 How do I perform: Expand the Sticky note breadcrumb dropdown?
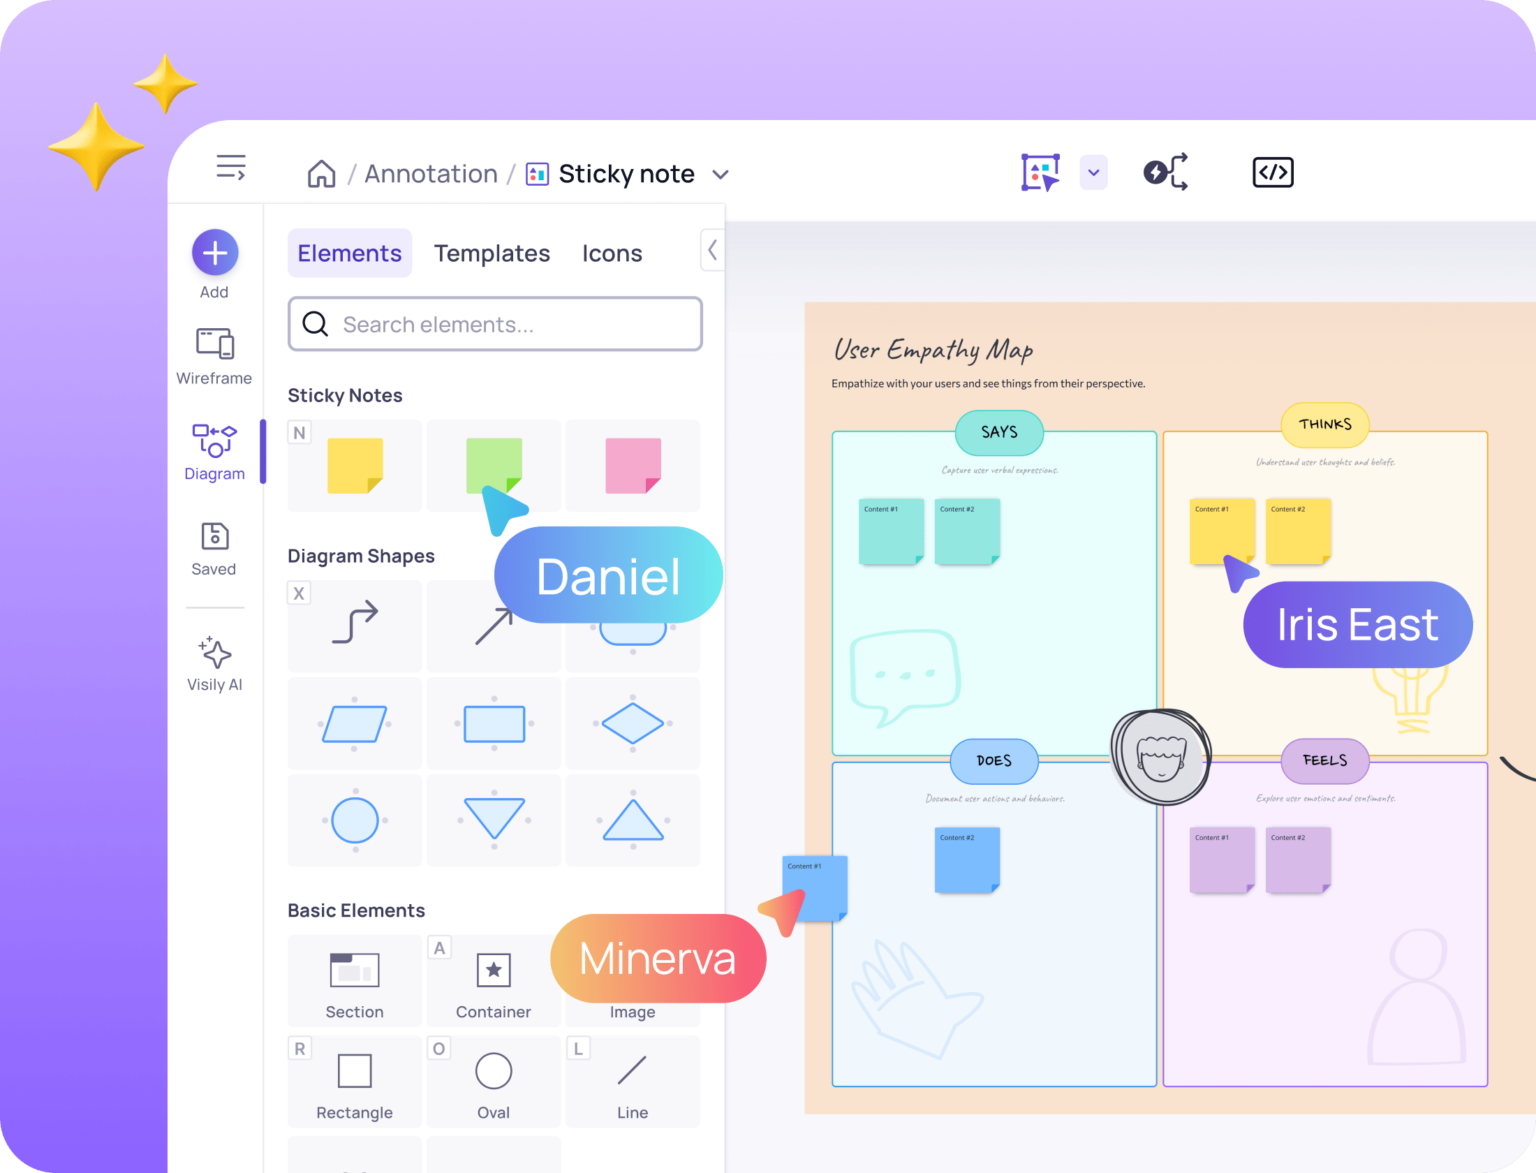pos(721,174)
